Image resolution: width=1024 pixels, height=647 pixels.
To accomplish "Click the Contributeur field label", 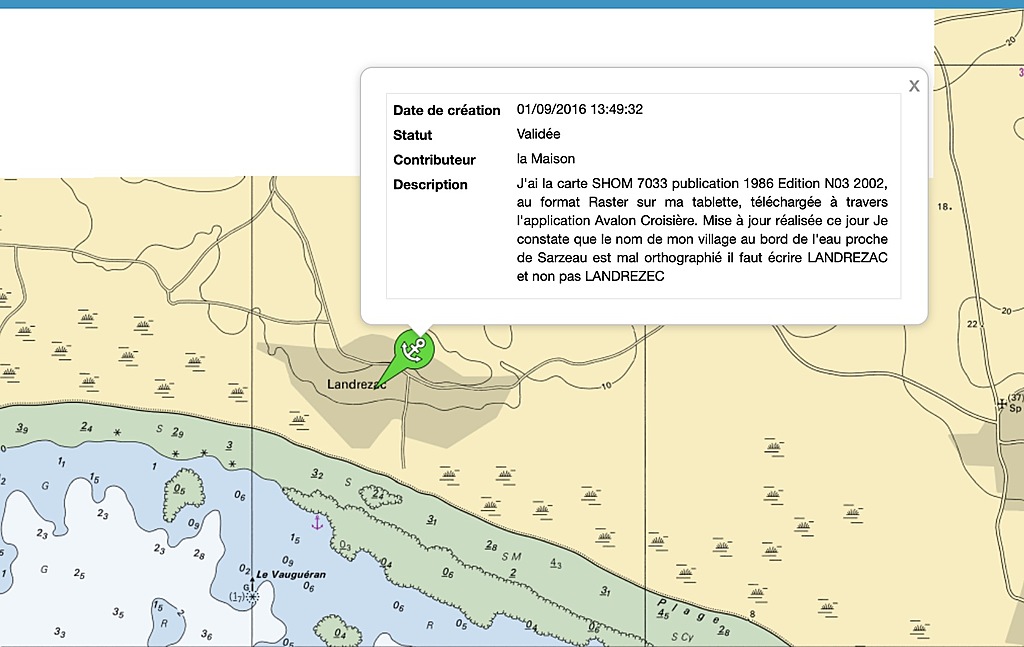I will 434,160.
